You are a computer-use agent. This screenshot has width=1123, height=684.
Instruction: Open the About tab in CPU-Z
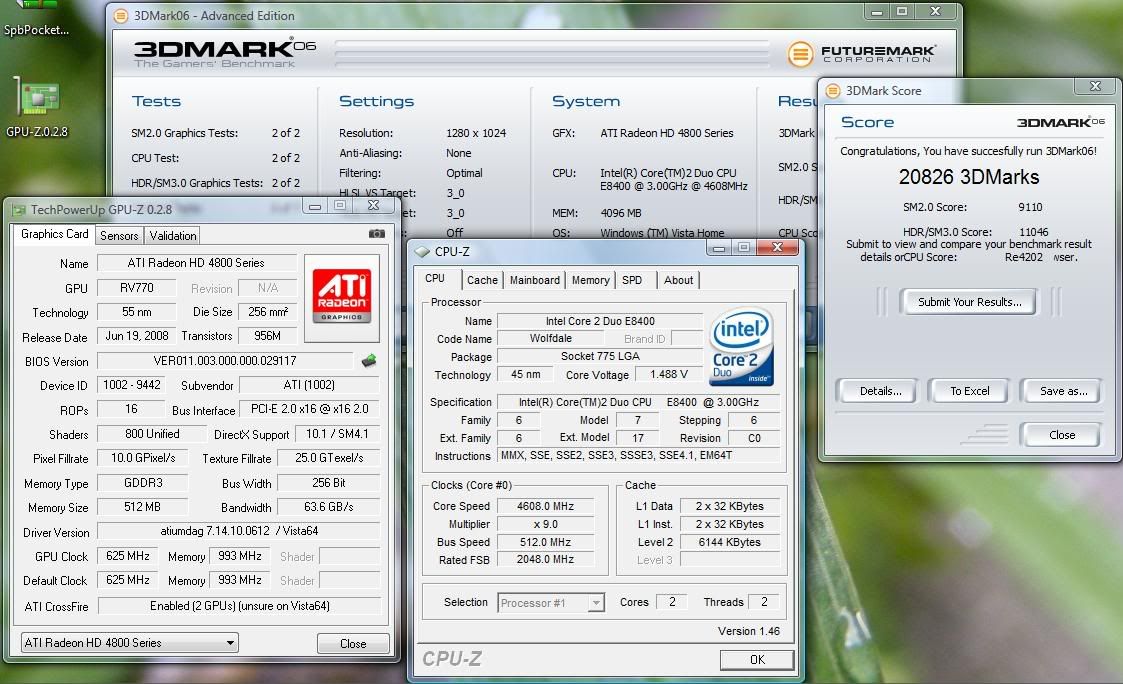tap(678, 280)
